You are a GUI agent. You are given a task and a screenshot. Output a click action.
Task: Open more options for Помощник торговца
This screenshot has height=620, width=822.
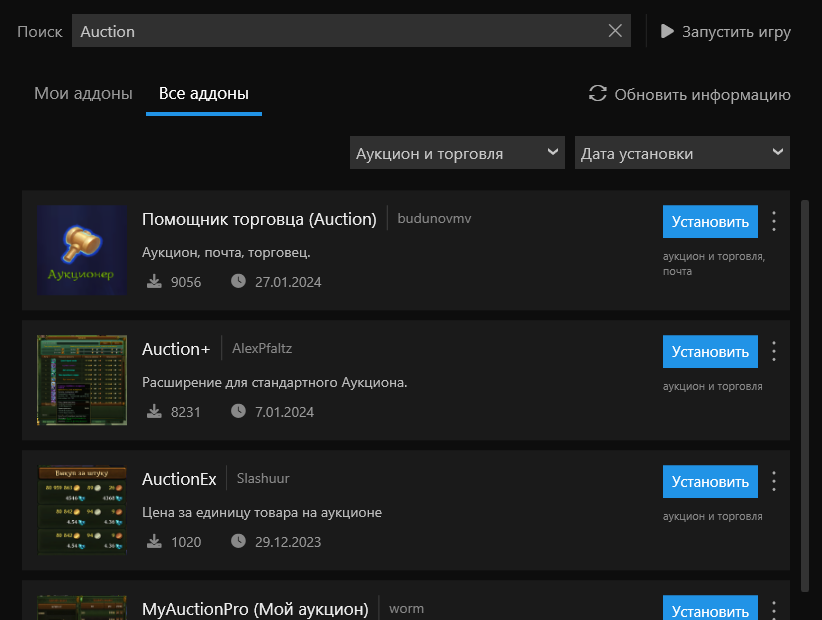point(774,221)
